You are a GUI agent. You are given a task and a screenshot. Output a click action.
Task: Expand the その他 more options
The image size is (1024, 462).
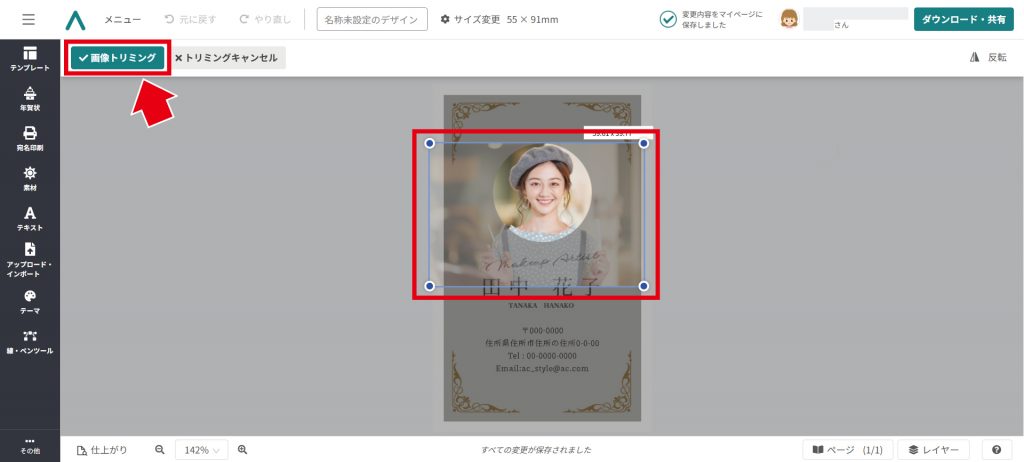pos(30,445)
